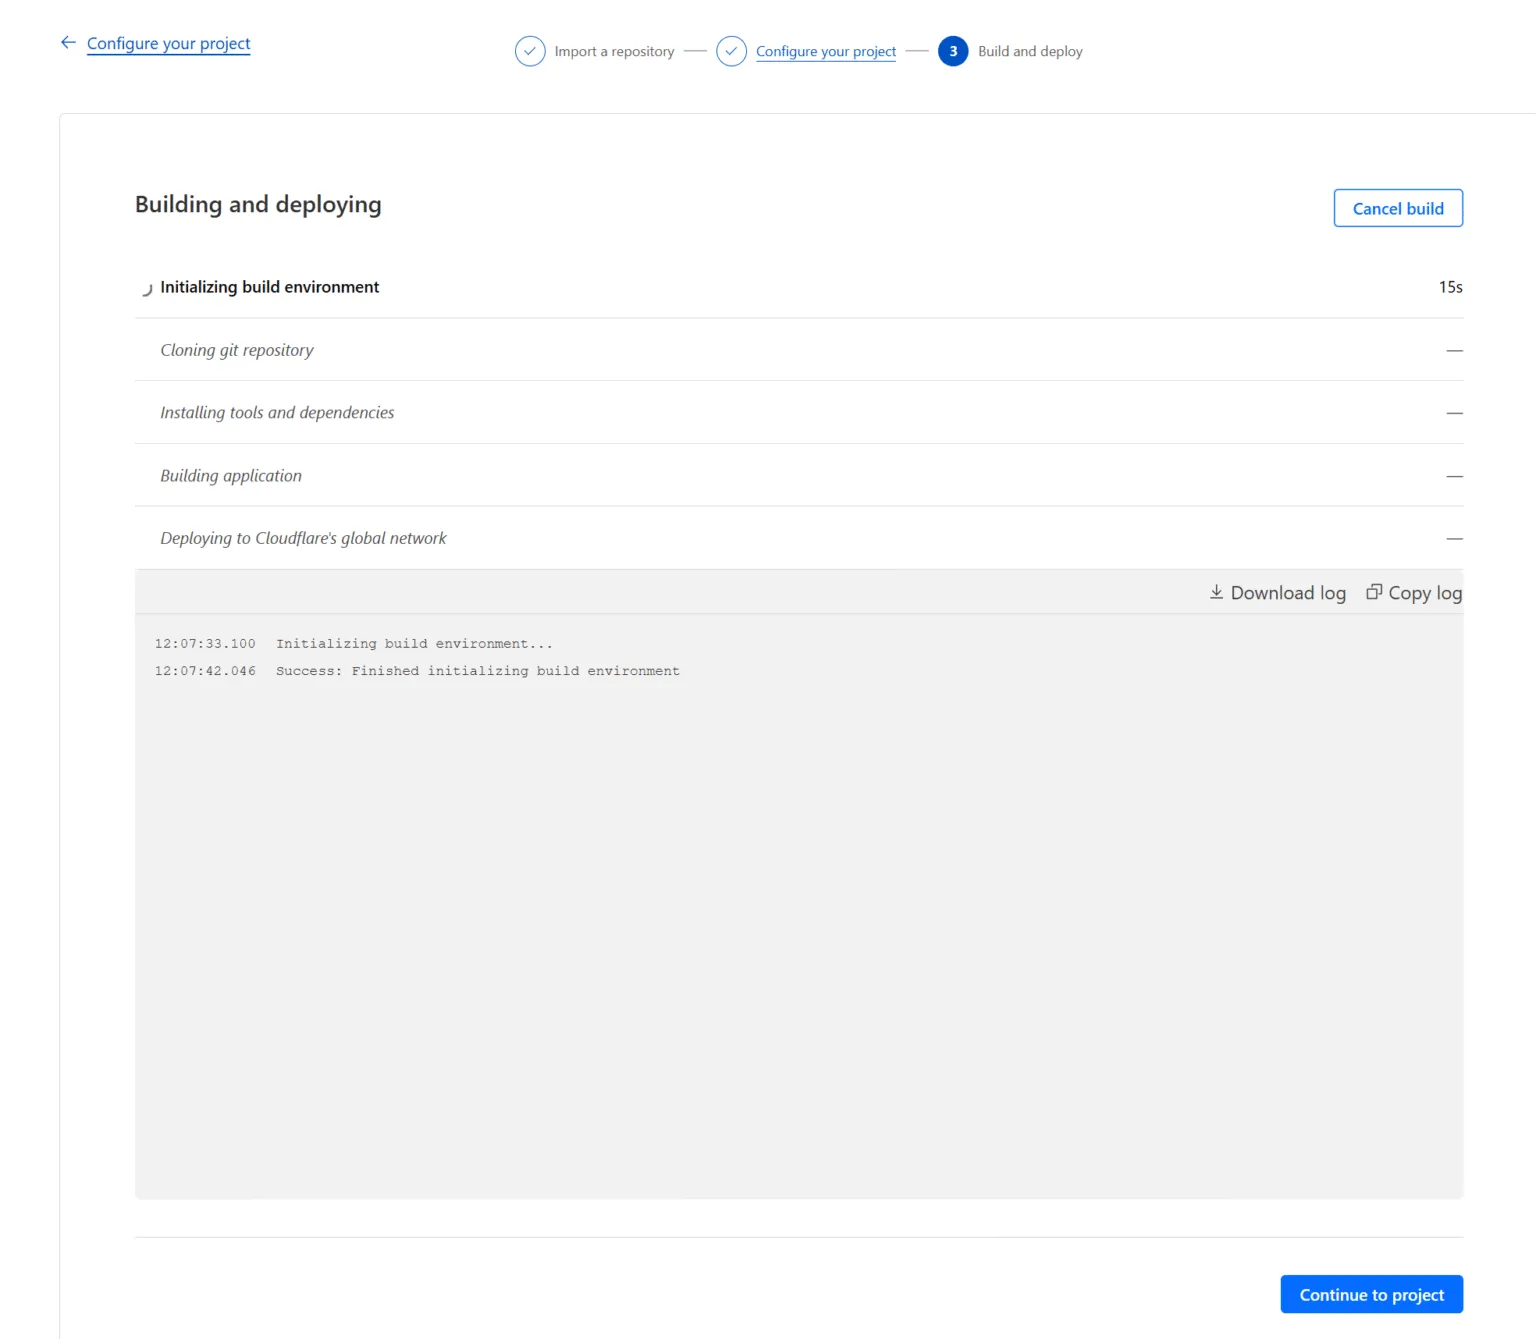Go to the Configure your project step link
Image resolution: width=1536 pixels, height=1339 pixels.
[x=825, y=52]
